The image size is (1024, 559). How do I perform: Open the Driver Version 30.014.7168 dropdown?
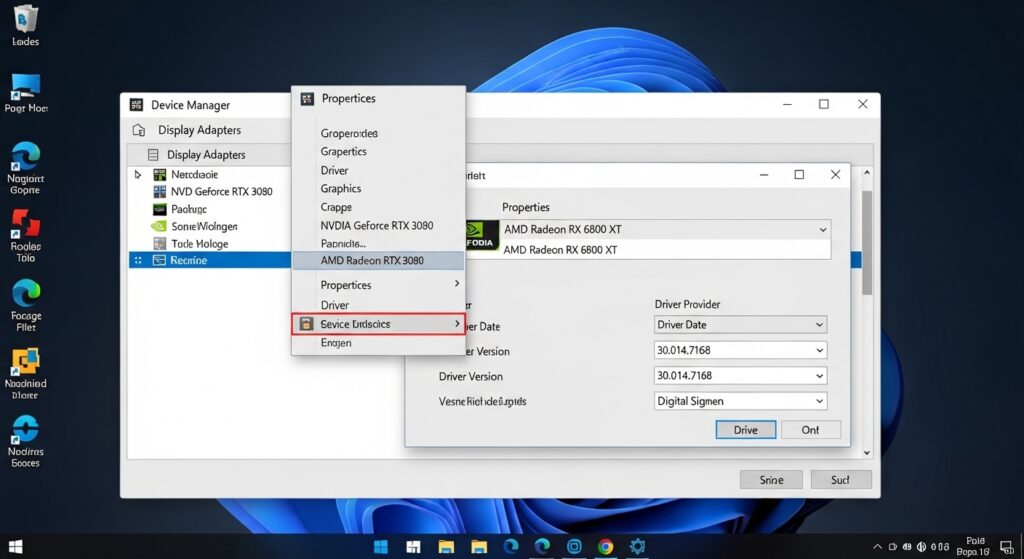click(x=741, y=375)
